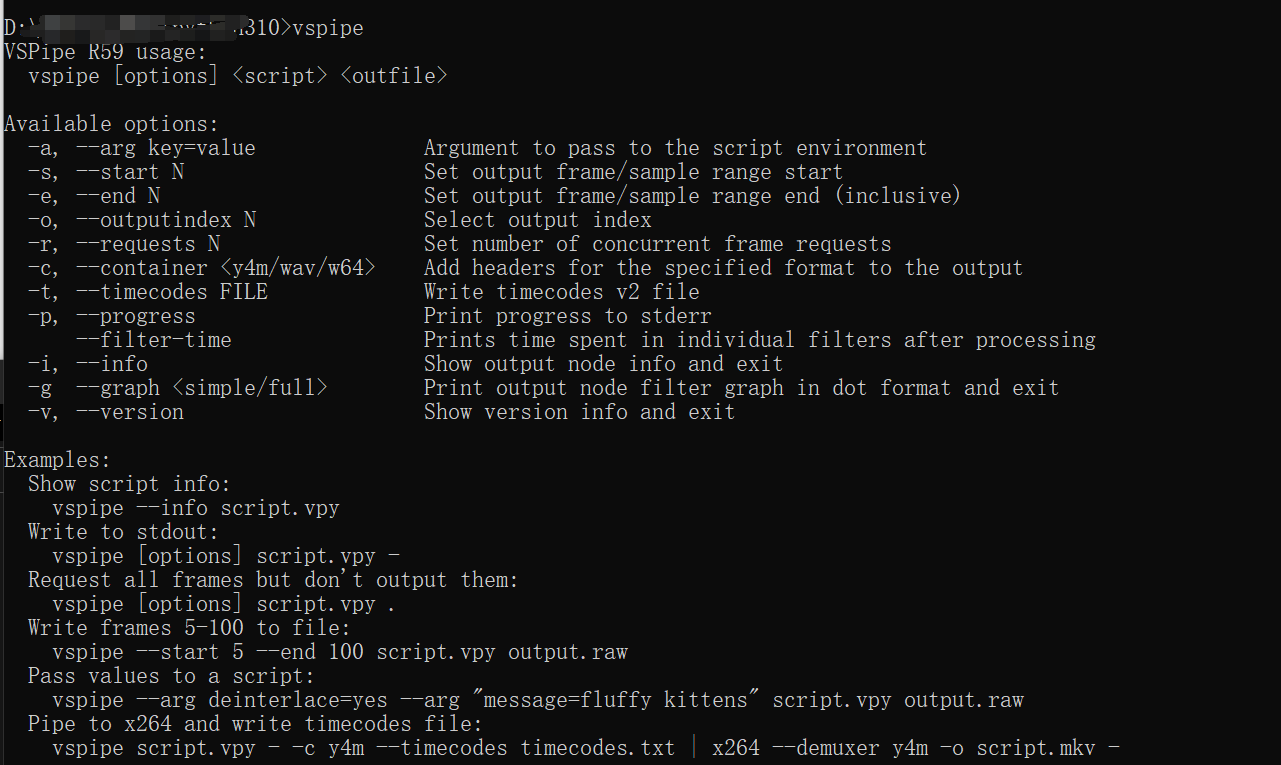1281x765 pixels.
Task: Click the "--start N" option
Action: 129,172
